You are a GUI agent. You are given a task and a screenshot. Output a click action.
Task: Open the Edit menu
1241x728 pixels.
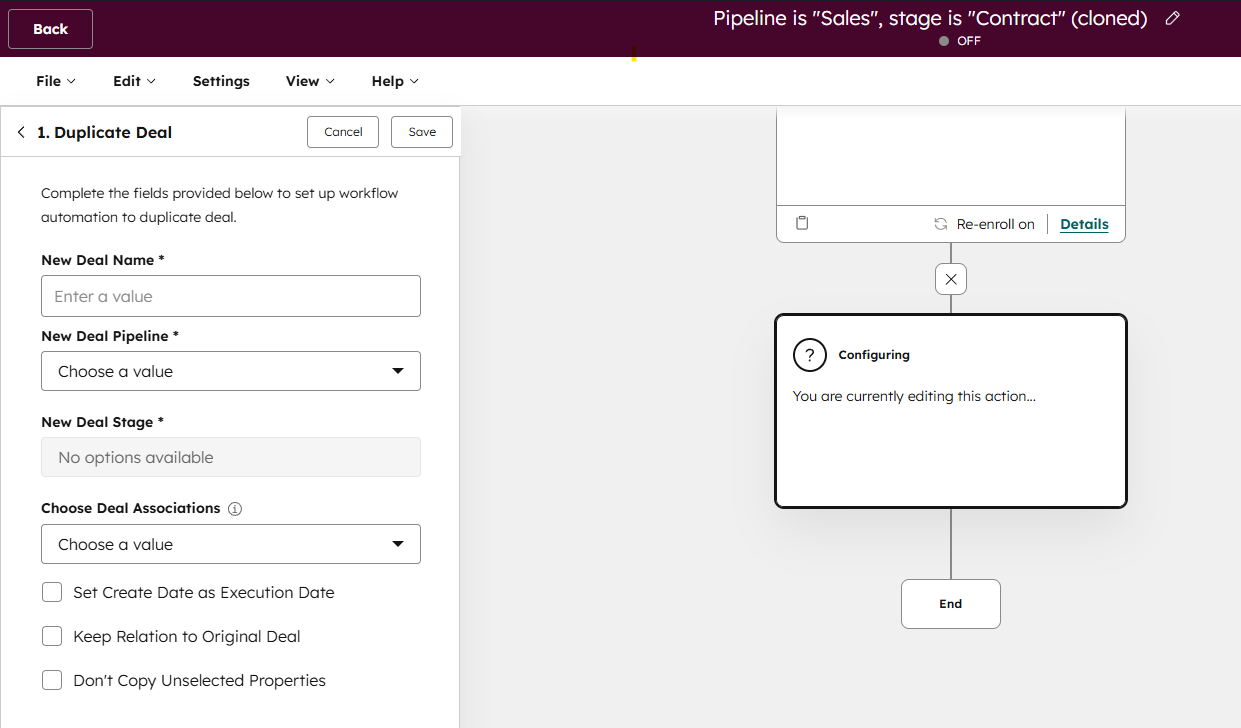click(x=134, y=81)
